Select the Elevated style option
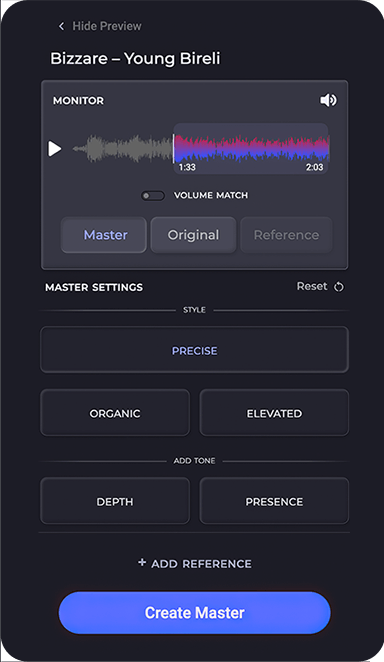 click(x=274, y=413)
